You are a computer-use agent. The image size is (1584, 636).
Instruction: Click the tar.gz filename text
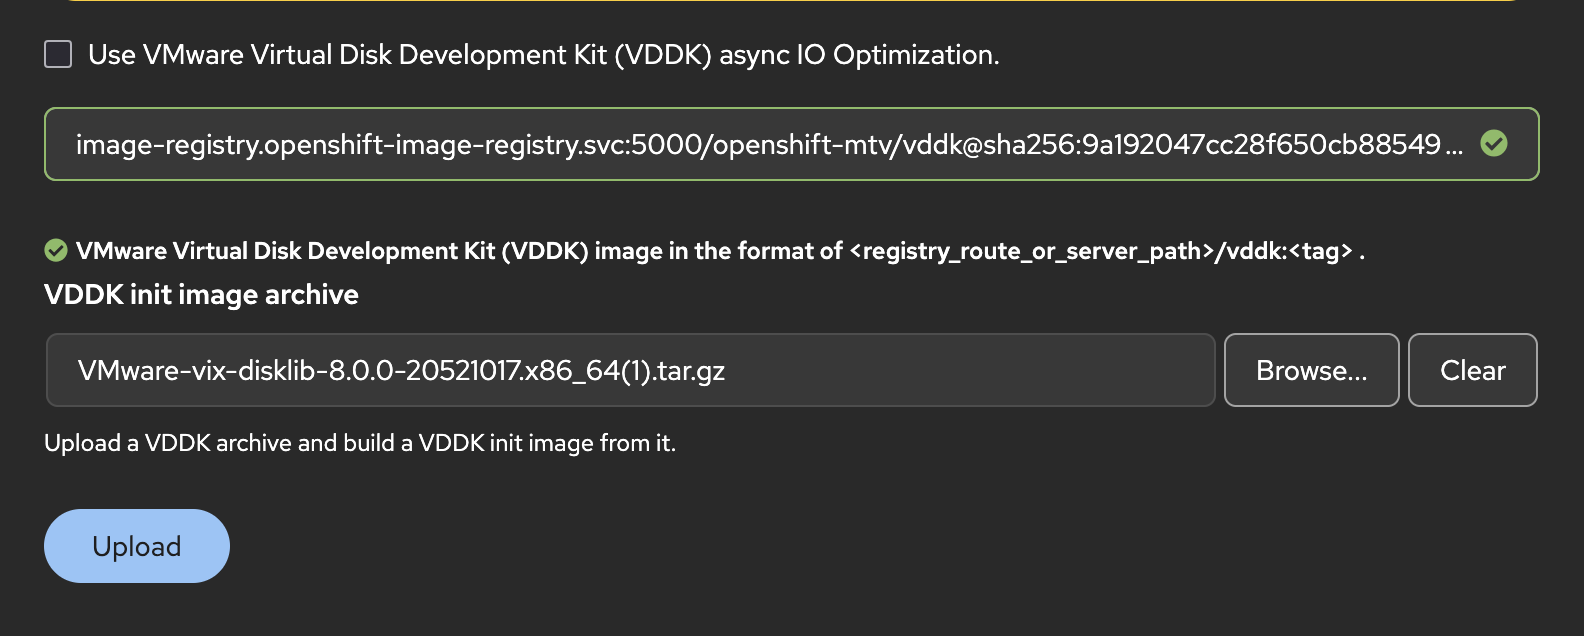point(400,371)
